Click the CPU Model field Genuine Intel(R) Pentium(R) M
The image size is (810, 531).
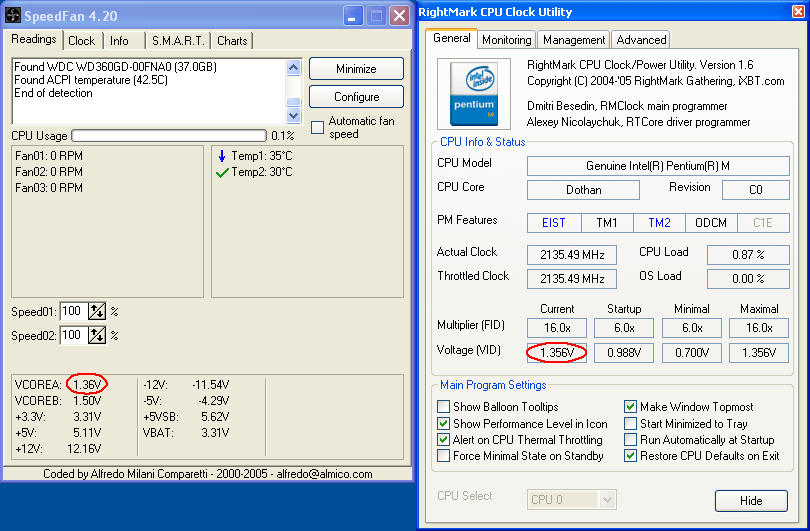coord(658,166)
